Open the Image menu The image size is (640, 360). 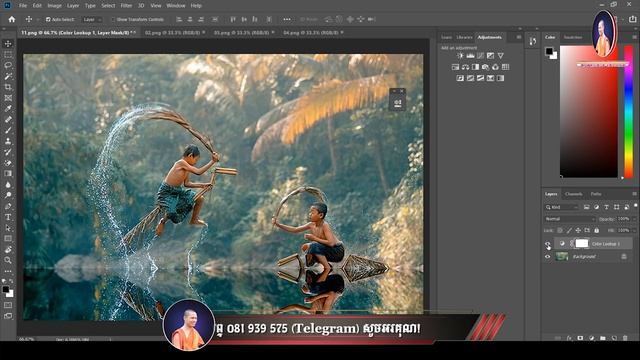click(54, 6)
